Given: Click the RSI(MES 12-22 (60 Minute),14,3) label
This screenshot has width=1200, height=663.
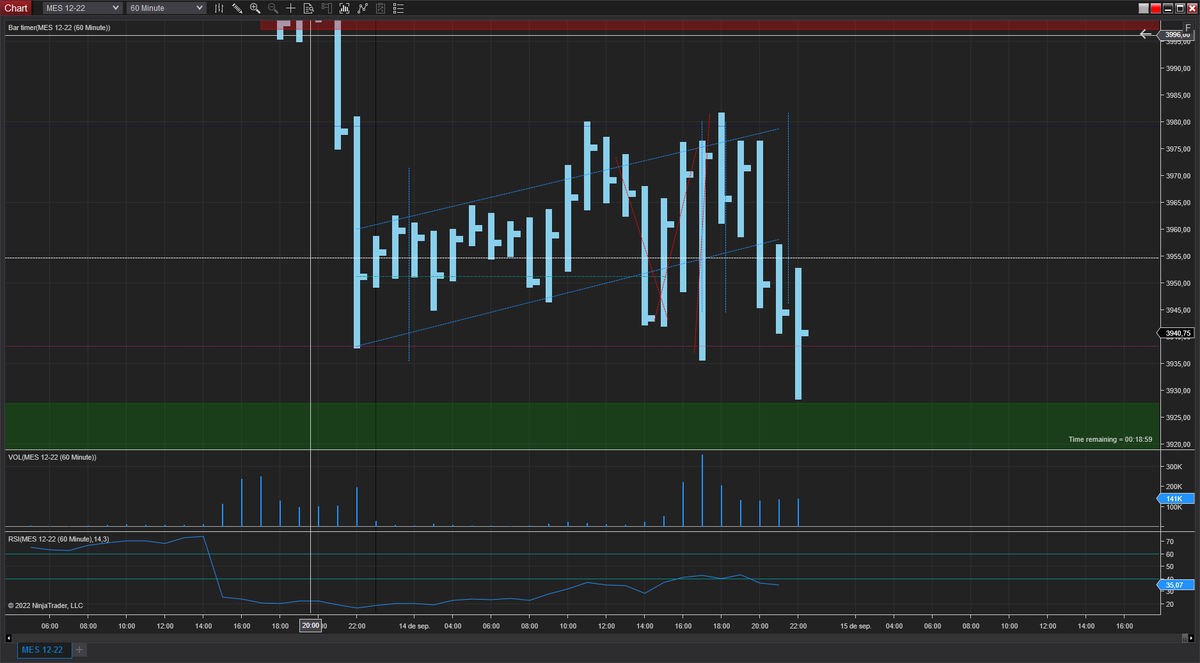Looking at the screenshot, I should [58, 539].
